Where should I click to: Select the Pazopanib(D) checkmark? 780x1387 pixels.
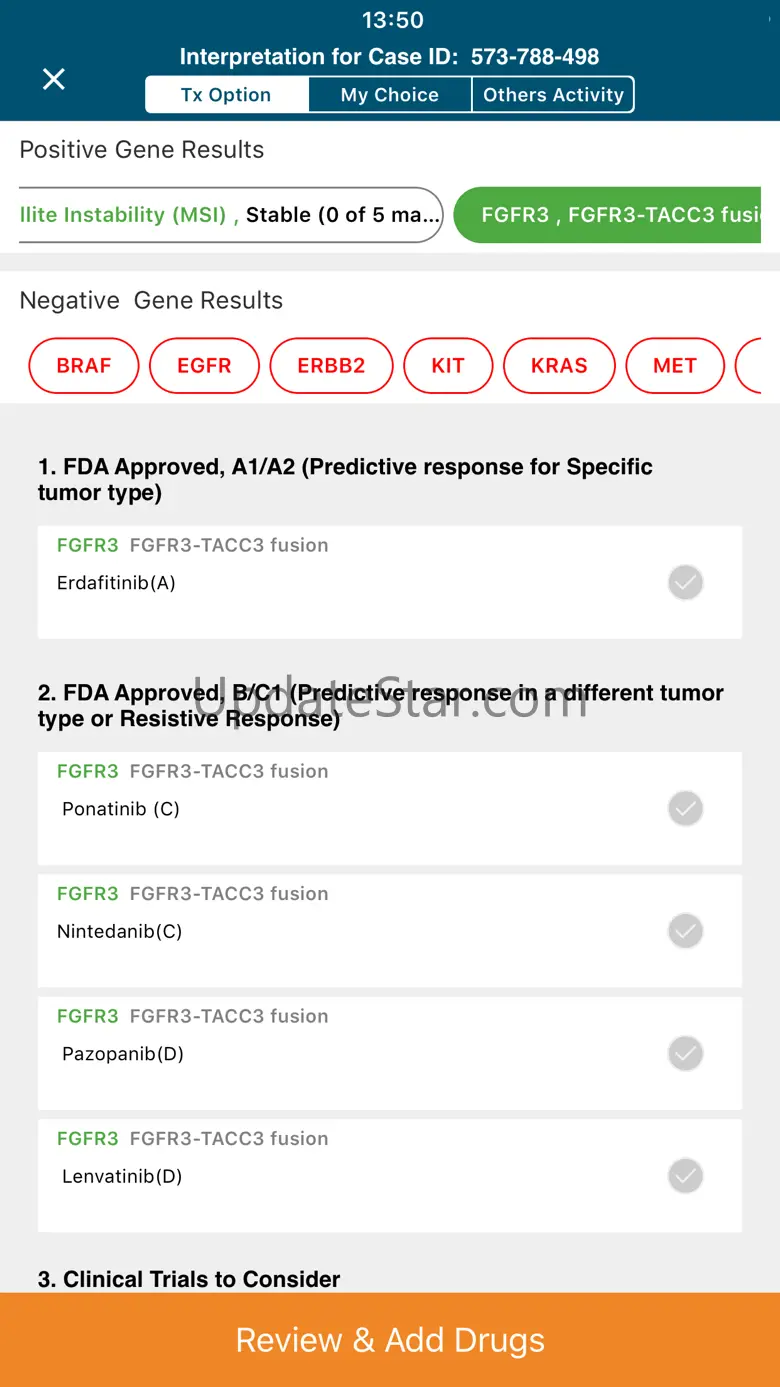685,1053
